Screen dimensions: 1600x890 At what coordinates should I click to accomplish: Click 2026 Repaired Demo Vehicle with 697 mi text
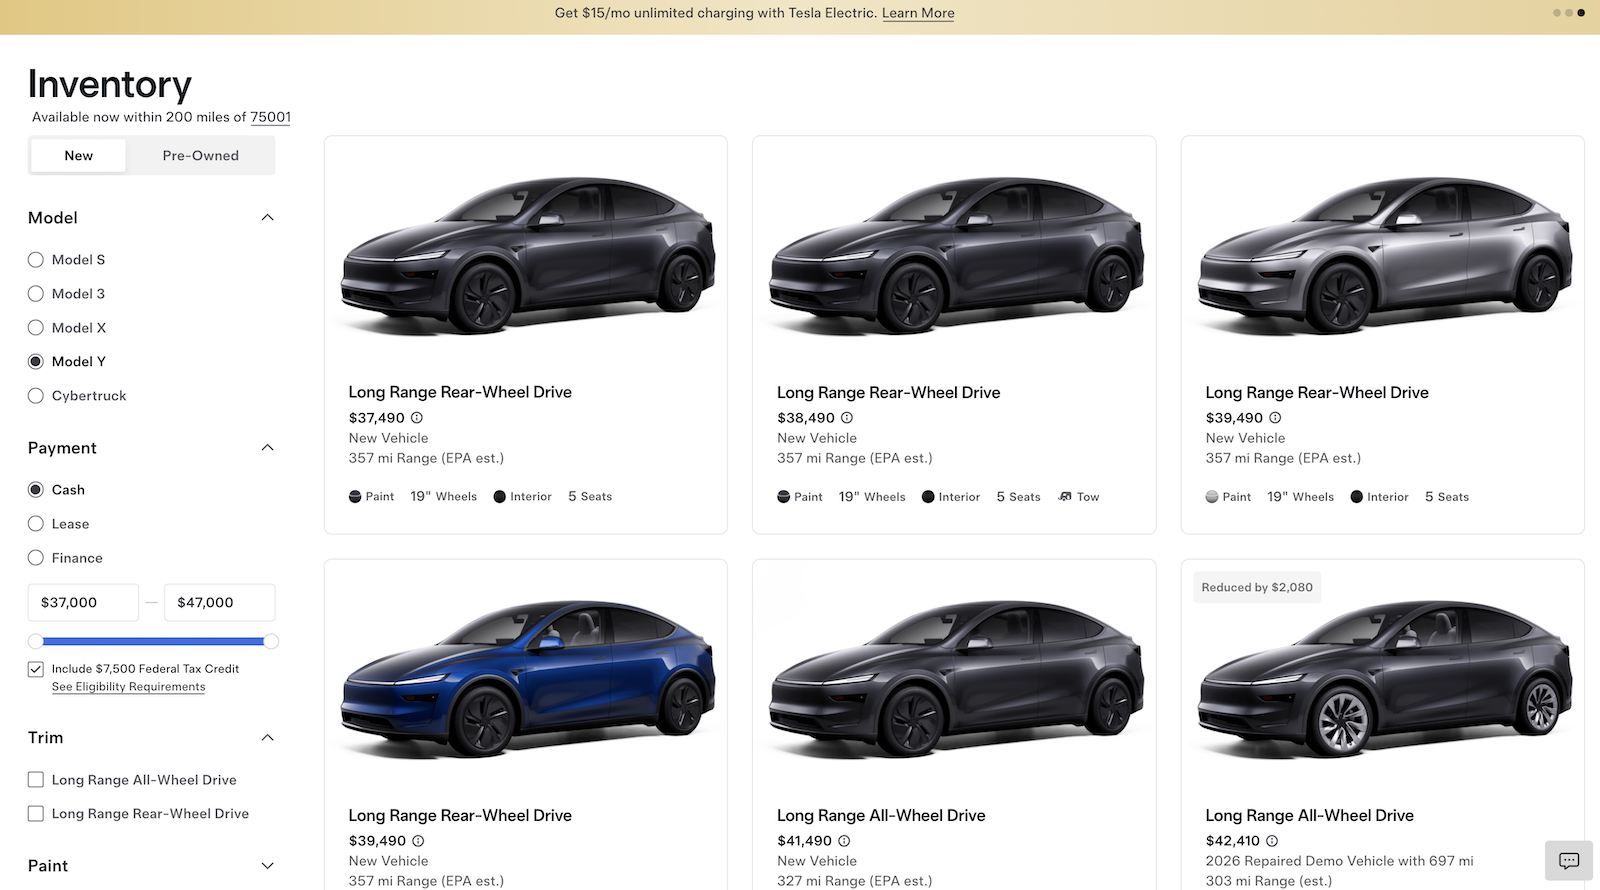click(1339, 861)
